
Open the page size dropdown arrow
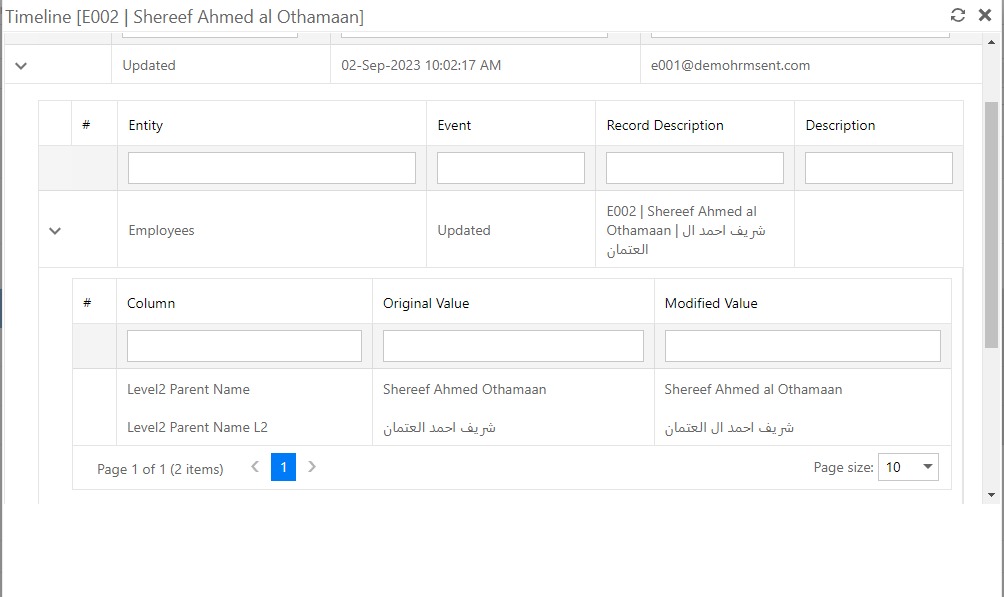(926, 466)
